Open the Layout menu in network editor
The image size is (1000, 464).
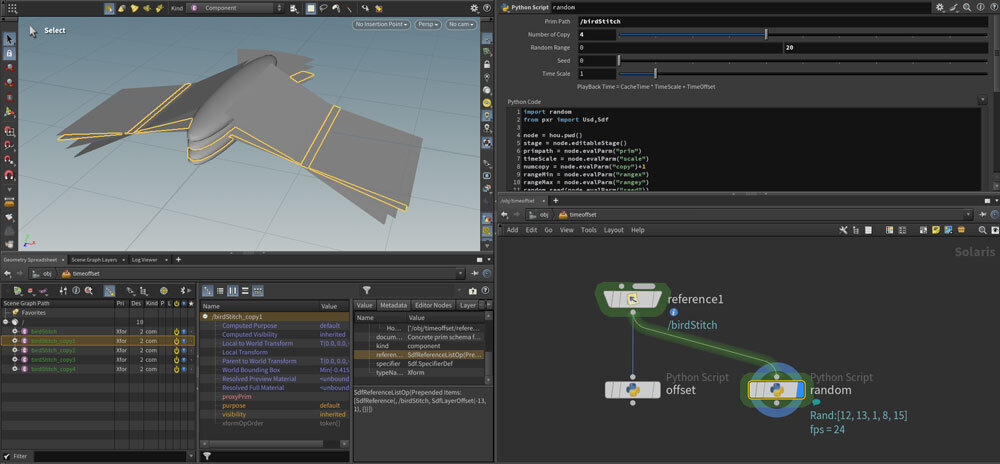click(613, 230)
